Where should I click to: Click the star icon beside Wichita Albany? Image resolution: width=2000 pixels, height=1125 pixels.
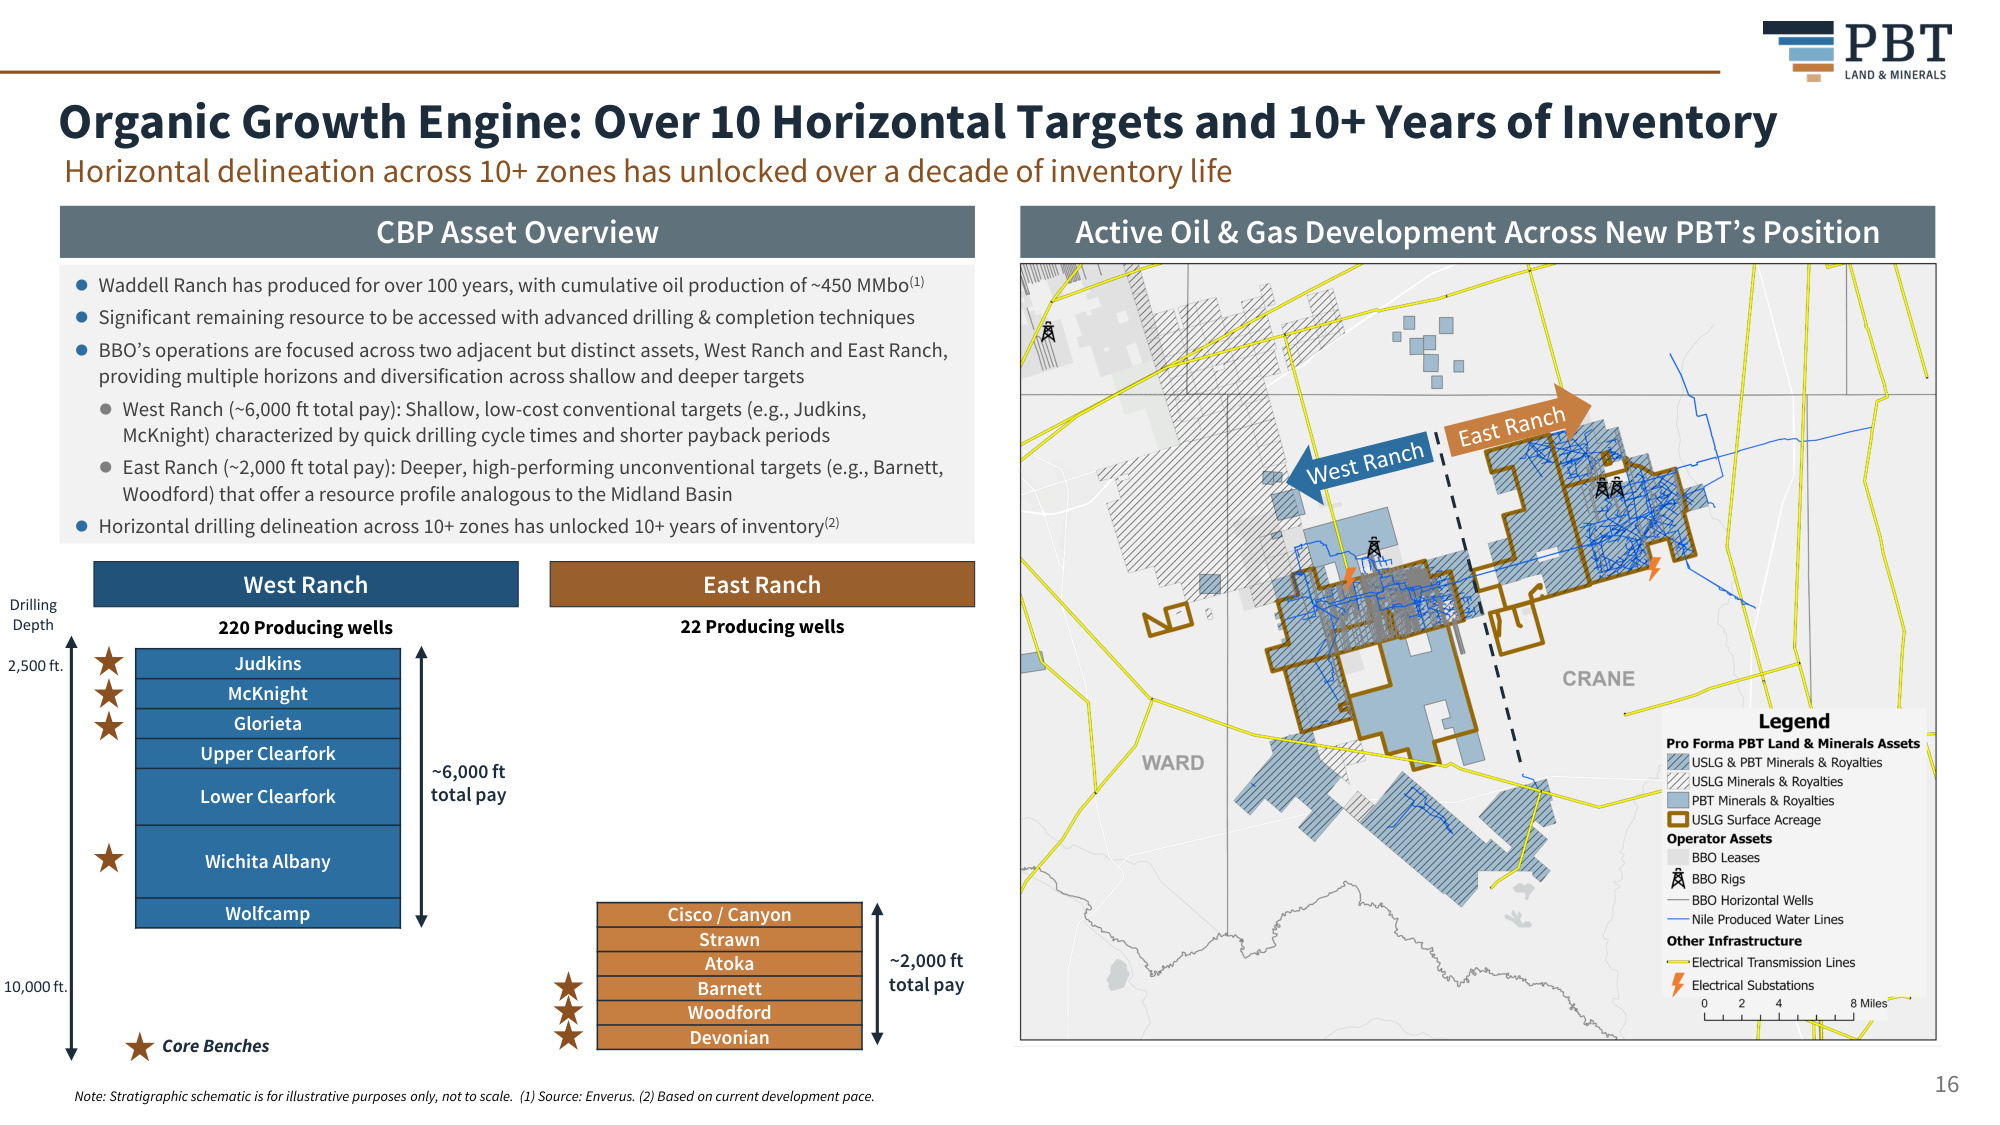click(x=109, y=858)
